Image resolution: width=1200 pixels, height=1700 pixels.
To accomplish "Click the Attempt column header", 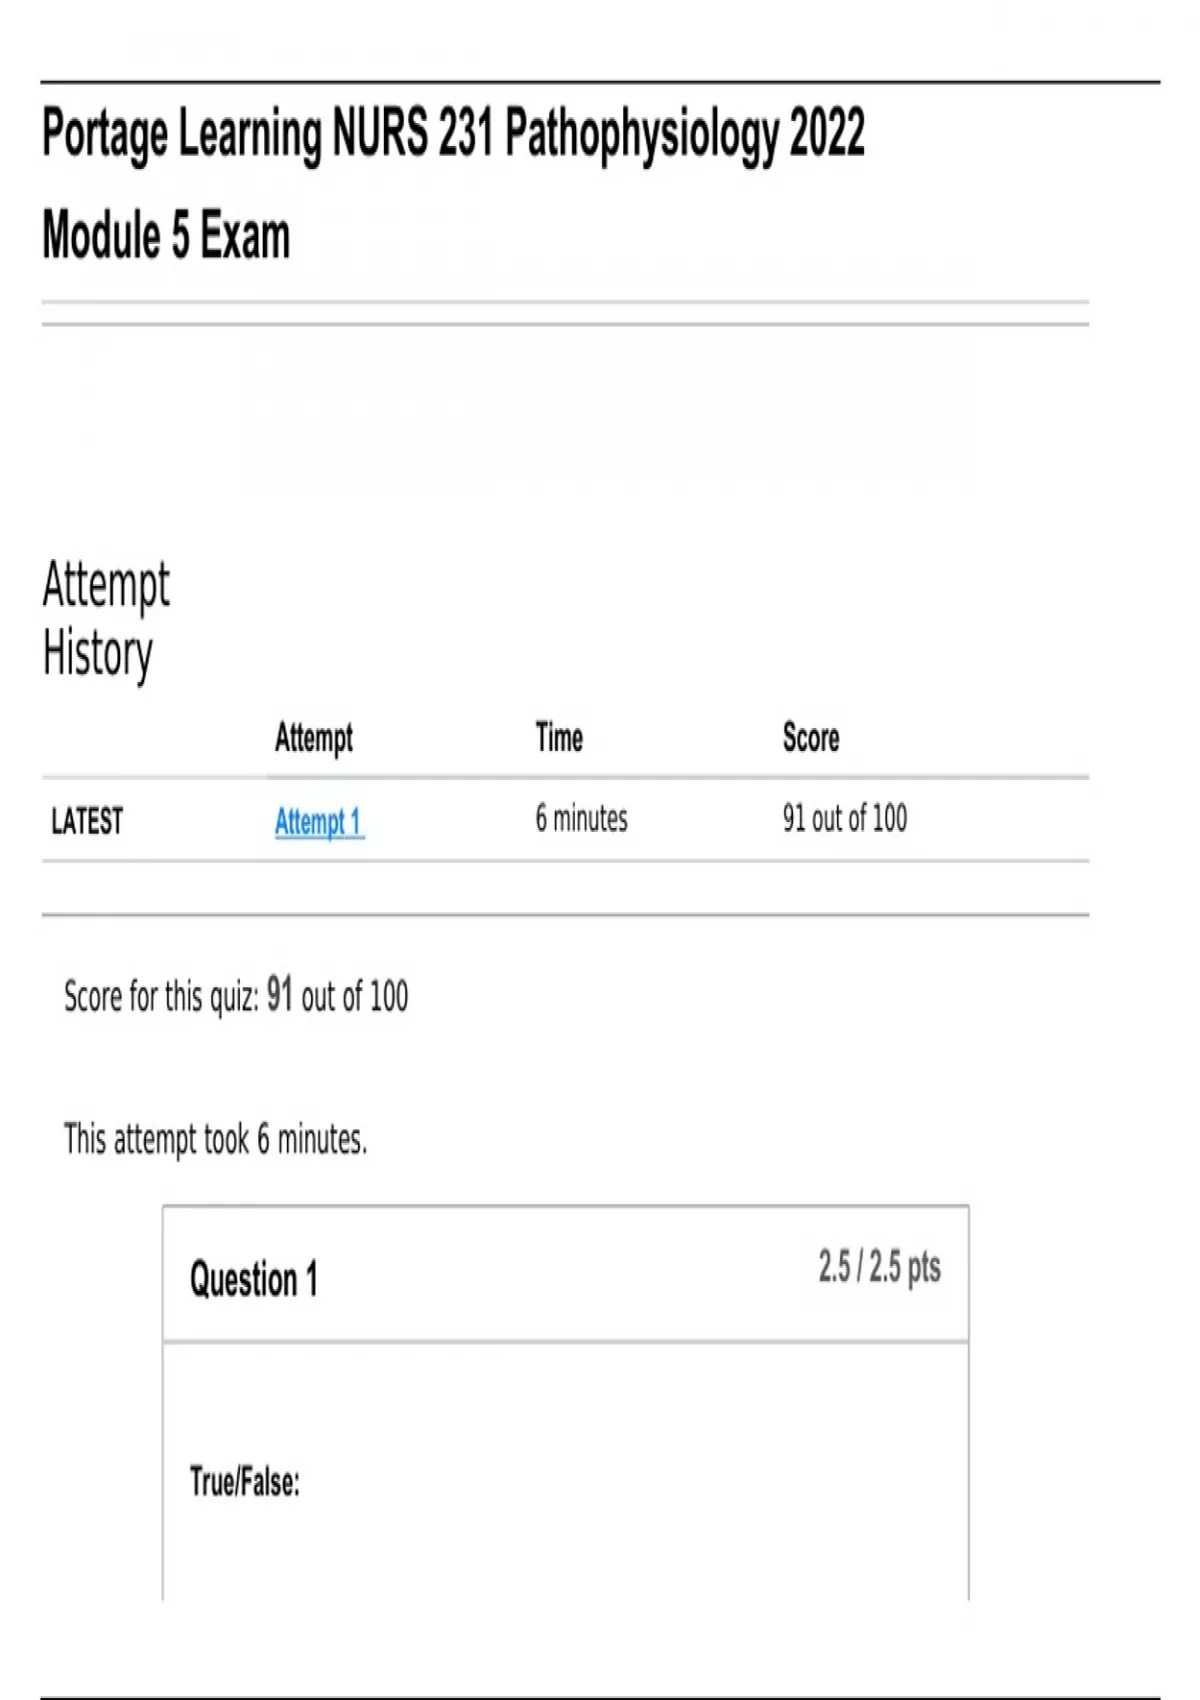I will pyautogui.click(x=314, y=738).
